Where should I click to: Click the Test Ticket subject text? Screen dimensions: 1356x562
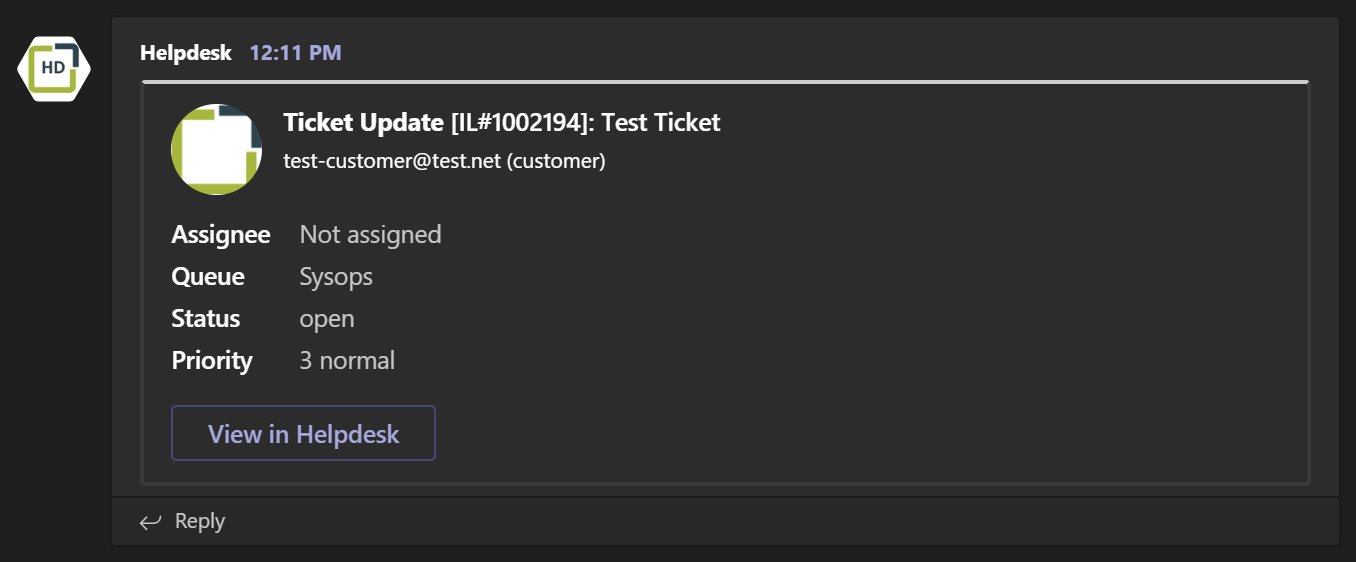[660, 123]
